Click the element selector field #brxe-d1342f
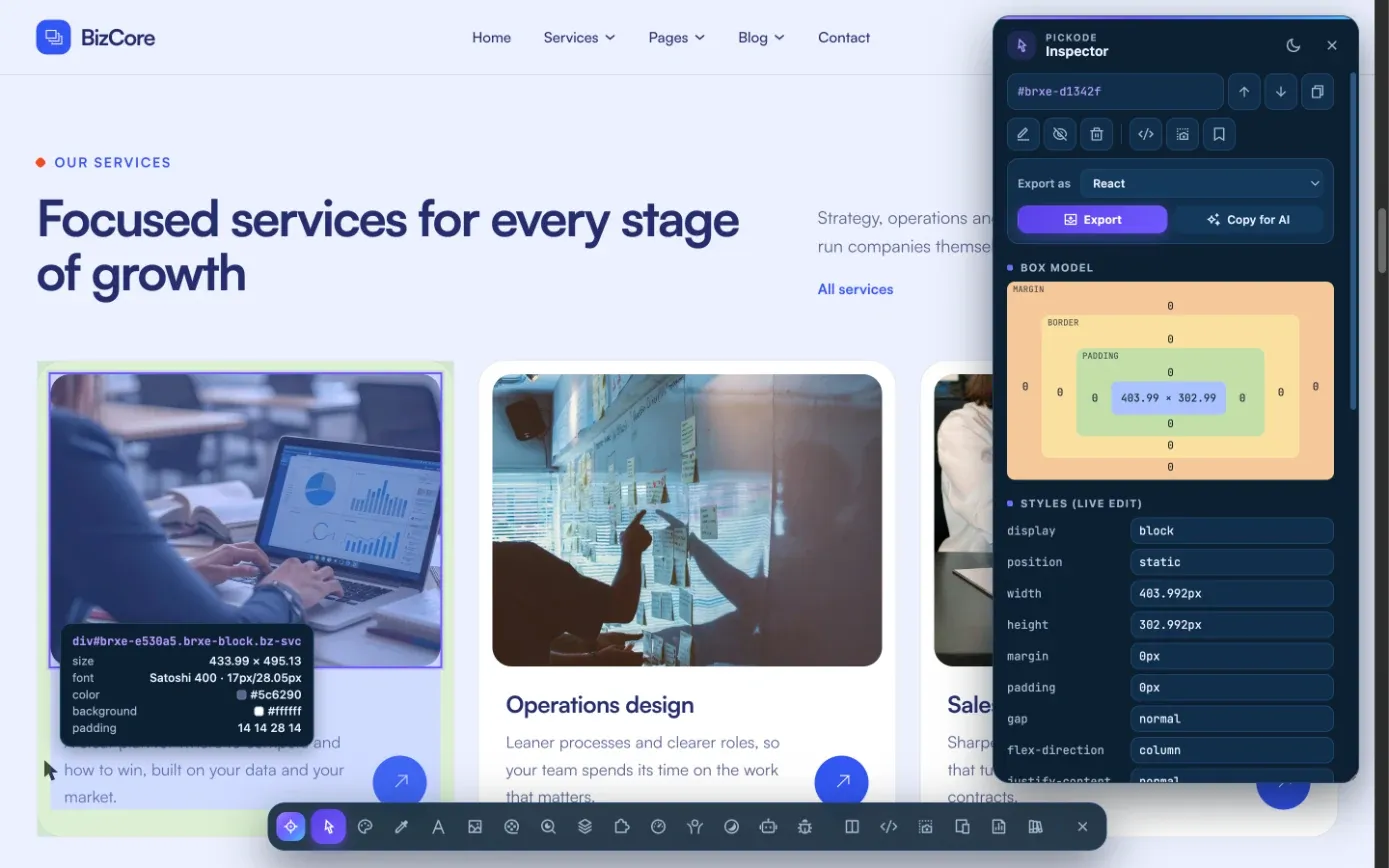Screen dimensions: 1389x868 [1115, 91]
